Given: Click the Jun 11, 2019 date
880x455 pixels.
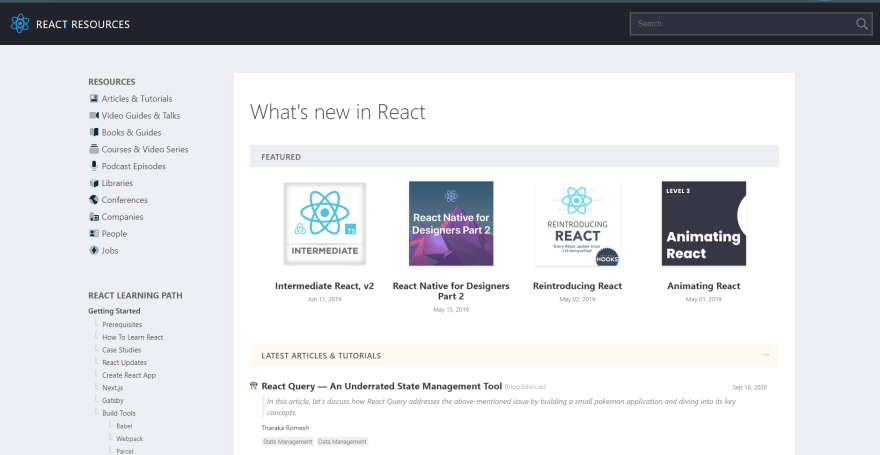Looking at the screenshot, I should pyautogui.click(x=324, y=299).
